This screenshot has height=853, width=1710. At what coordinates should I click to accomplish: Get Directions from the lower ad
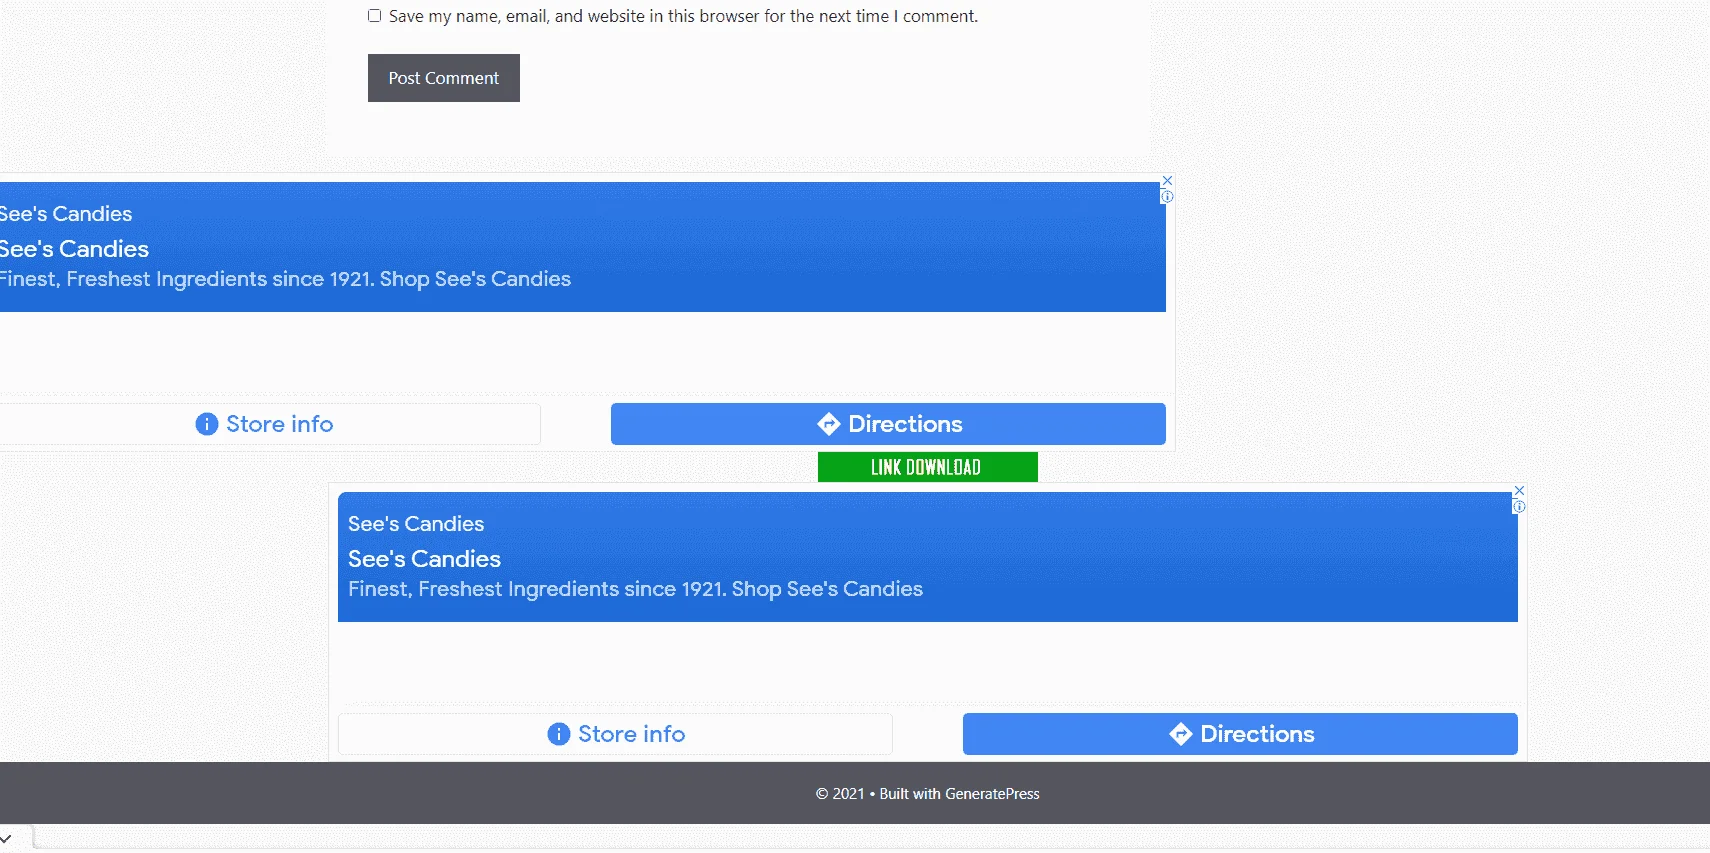point(1240,734)
